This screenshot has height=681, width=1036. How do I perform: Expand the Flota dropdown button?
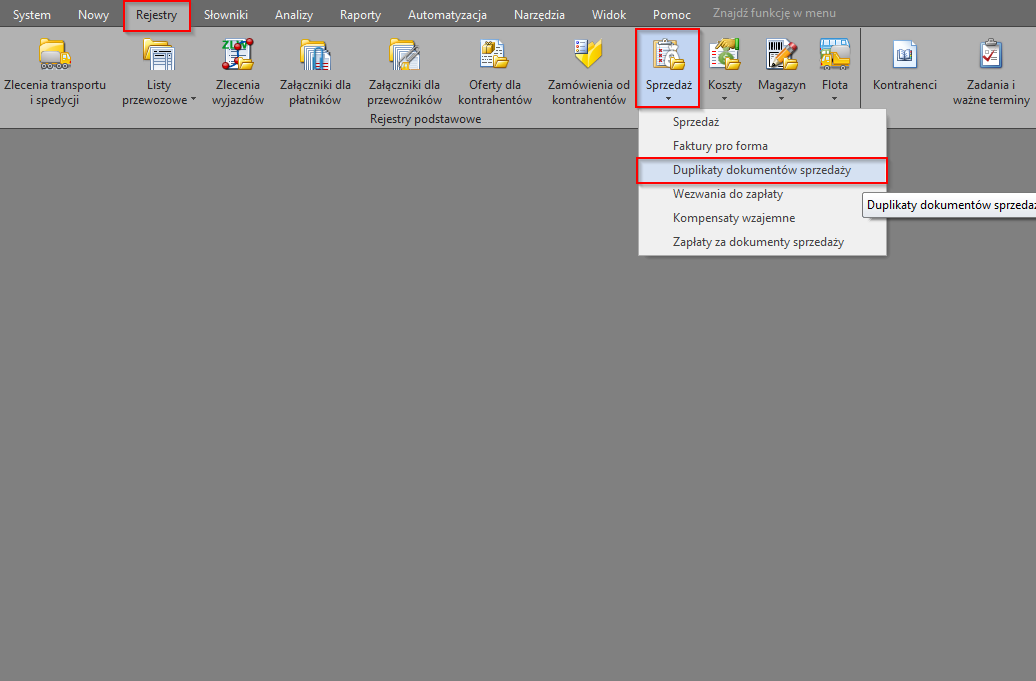click(834, 68)
